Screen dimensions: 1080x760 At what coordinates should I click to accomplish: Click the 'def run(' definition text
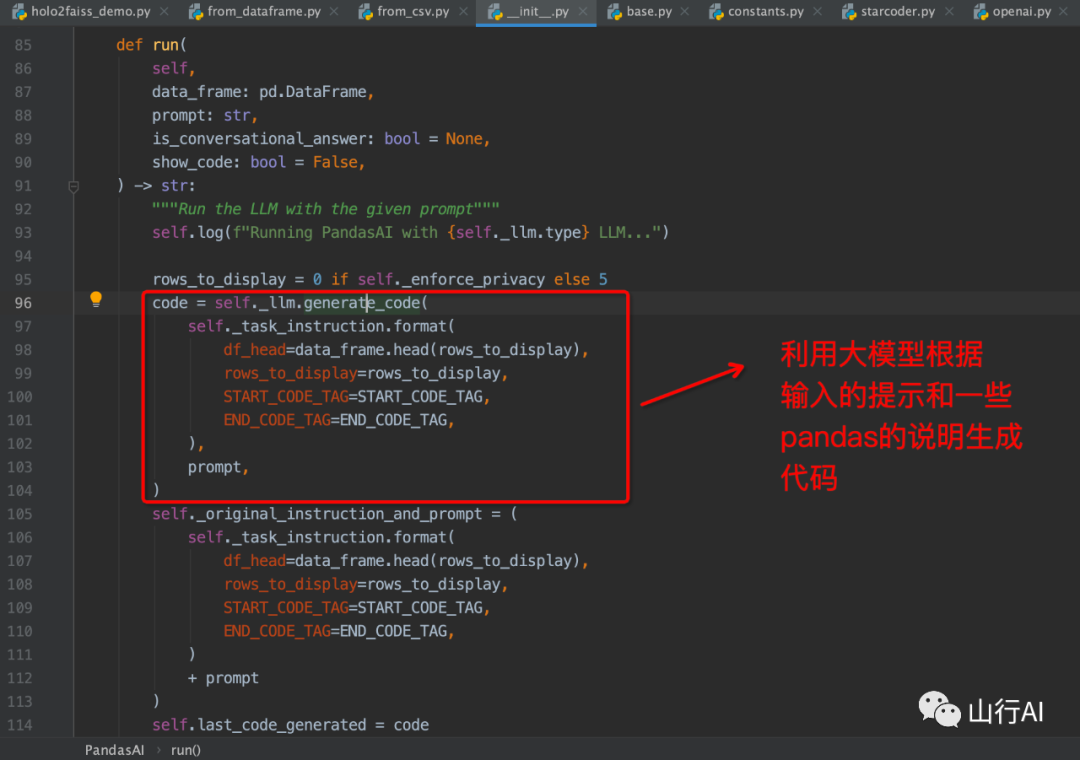[152, 45]
